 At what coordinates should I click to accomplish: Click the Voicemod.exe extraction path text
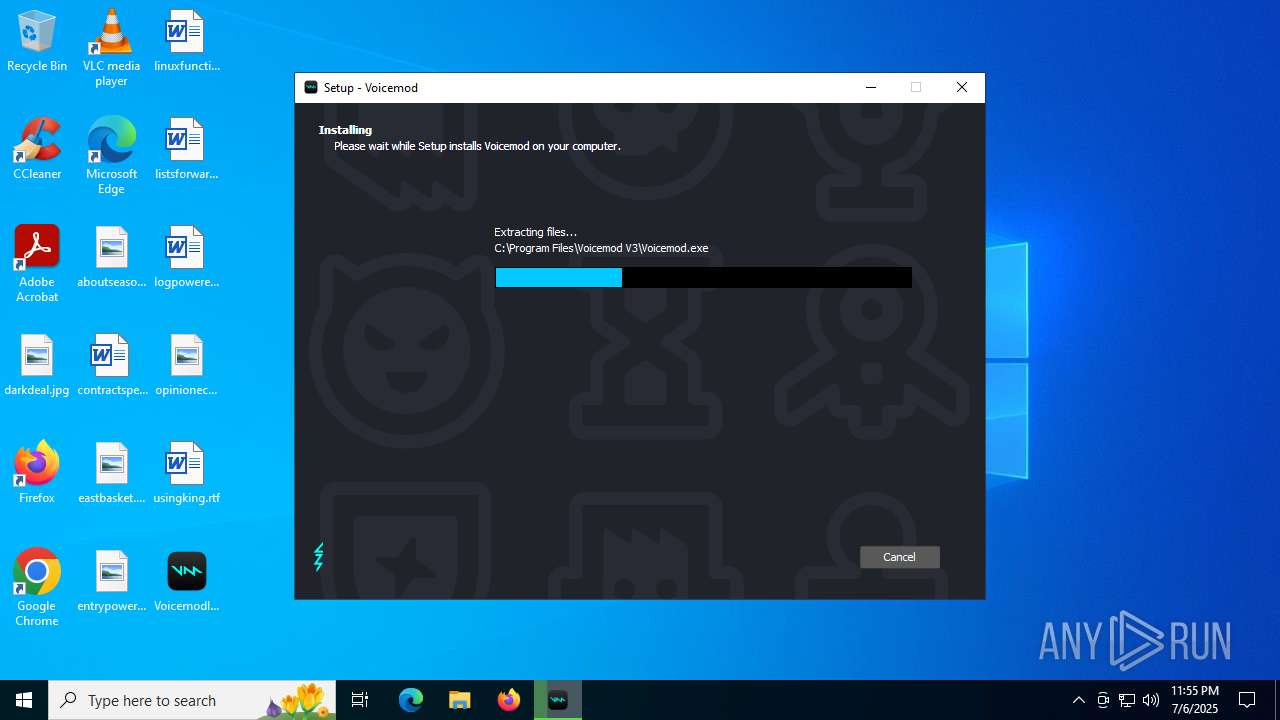click(601, 248)
